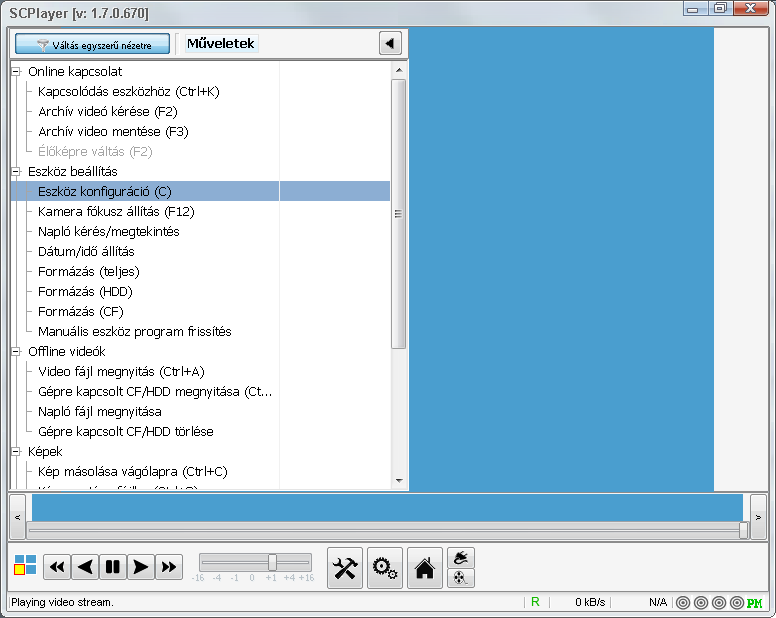Click the N/A status field
Screen dimensions: 776x618
click(x=658, y=602)
